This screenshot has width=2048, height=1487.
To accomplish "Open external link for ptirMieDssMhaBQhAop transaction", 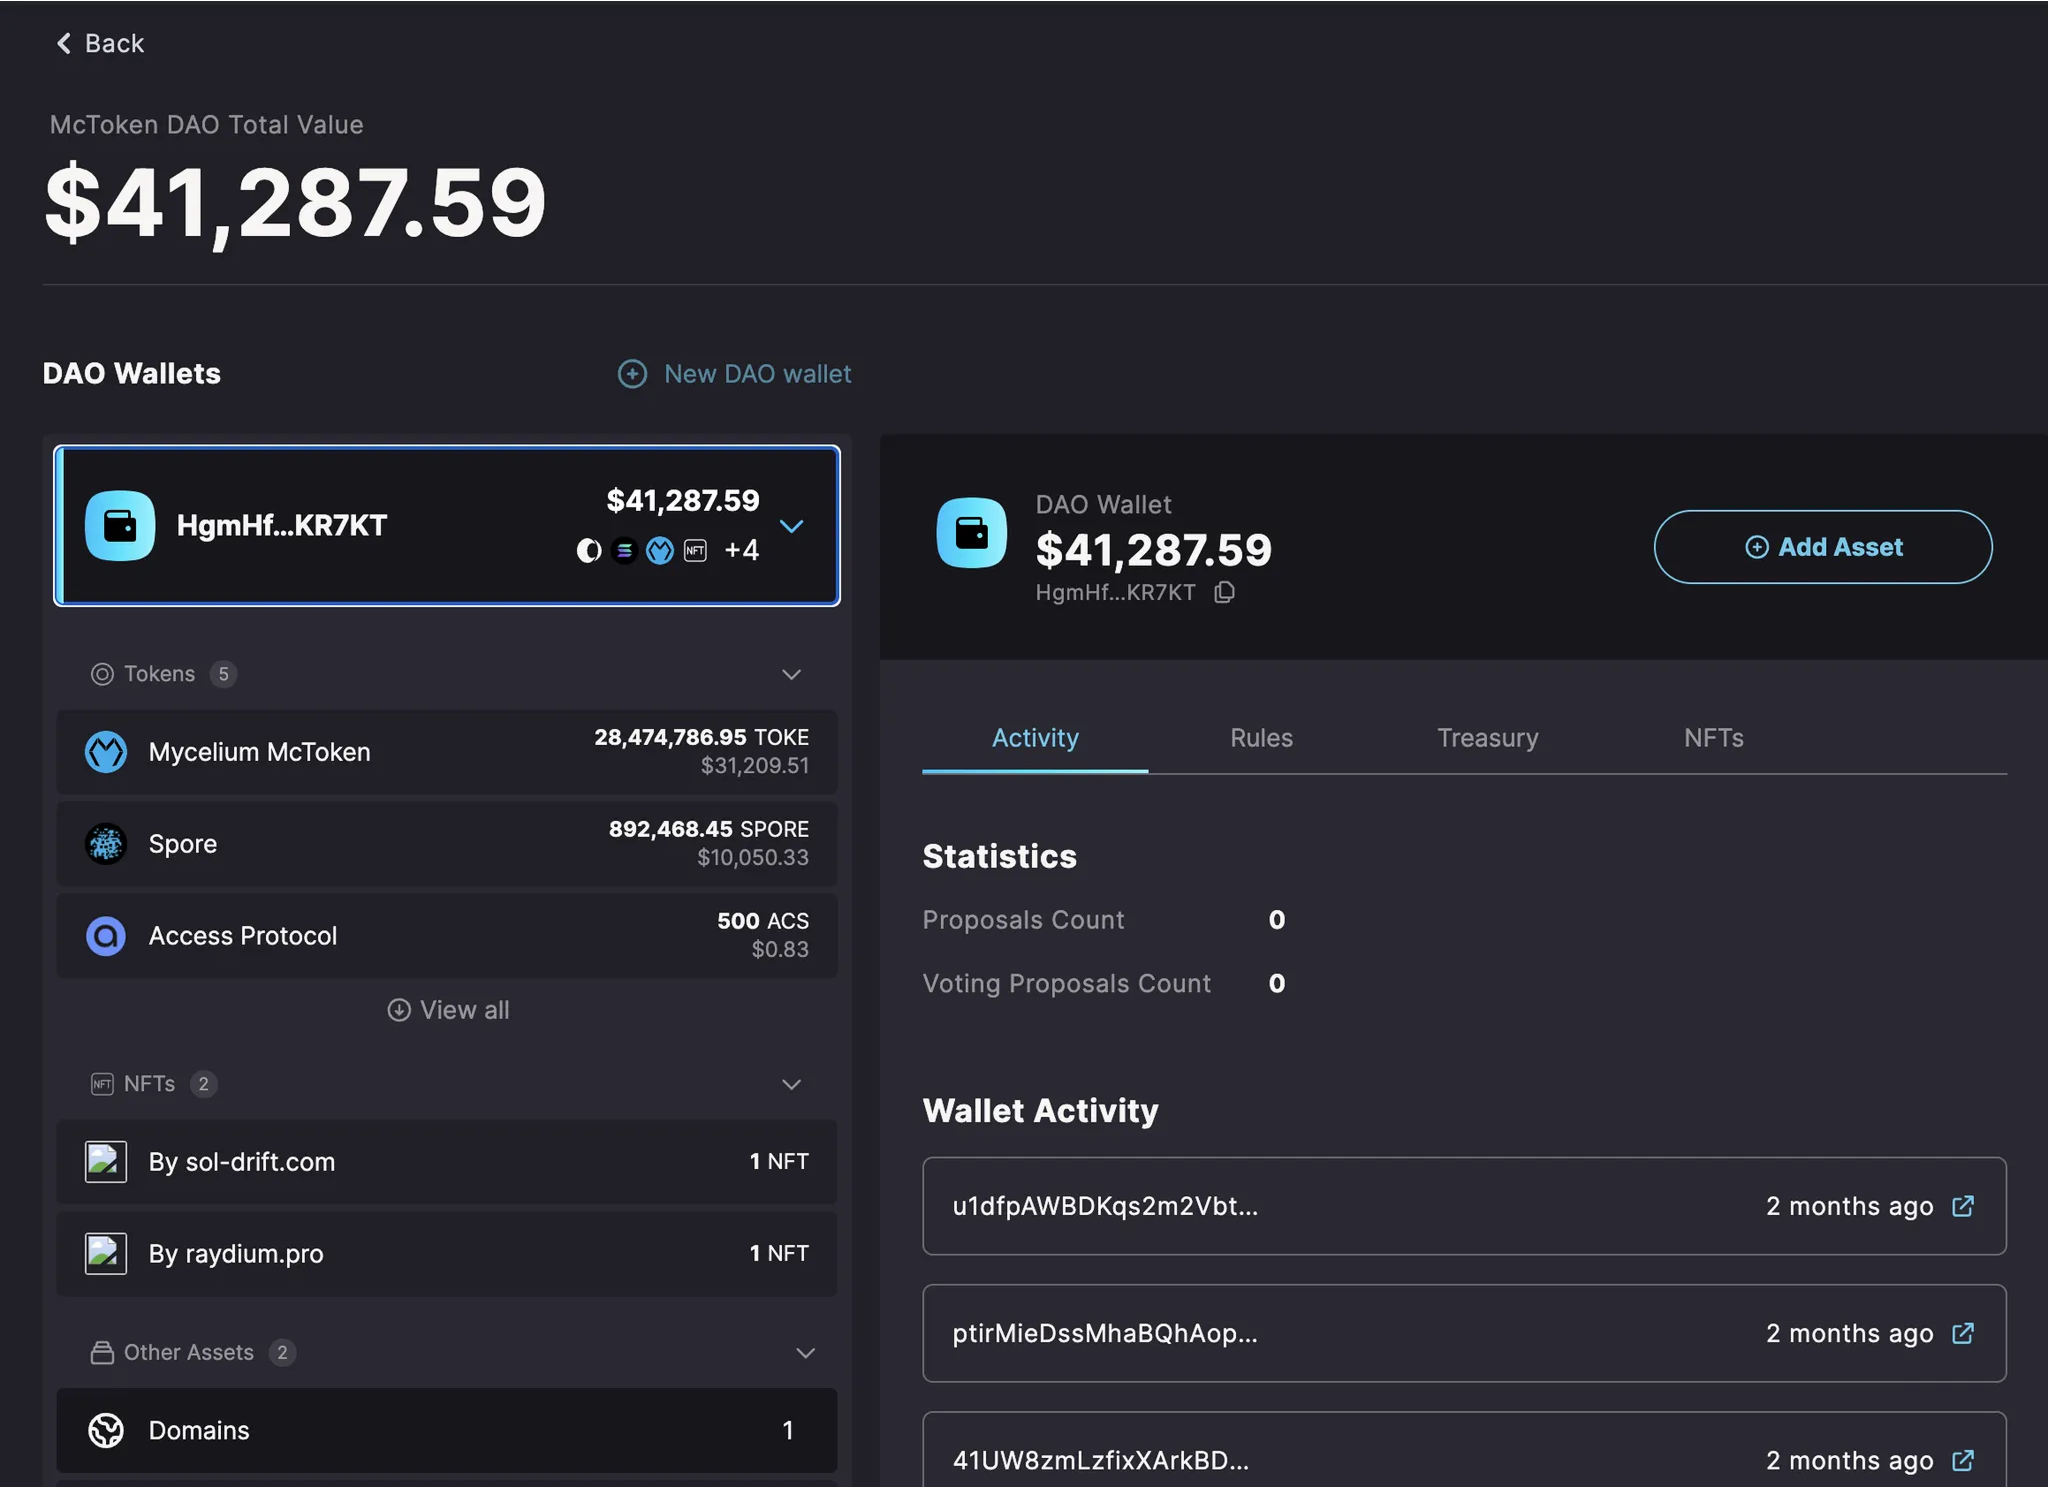I will point(1962,1333).
